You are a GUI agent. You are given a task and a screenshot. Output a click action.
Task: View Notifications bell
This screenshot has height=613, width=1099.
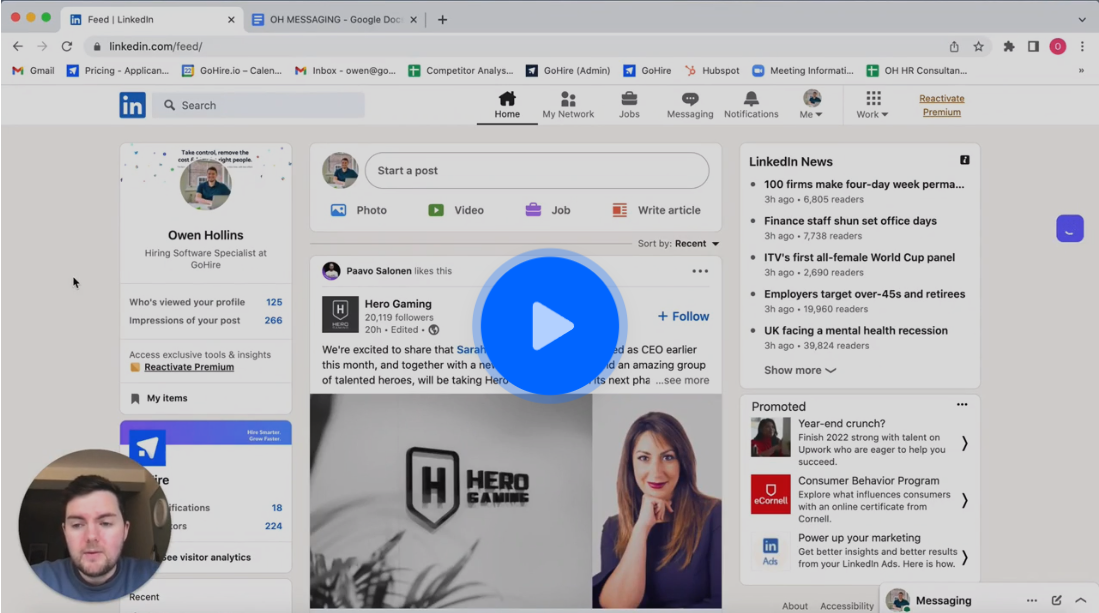[751, 105]
